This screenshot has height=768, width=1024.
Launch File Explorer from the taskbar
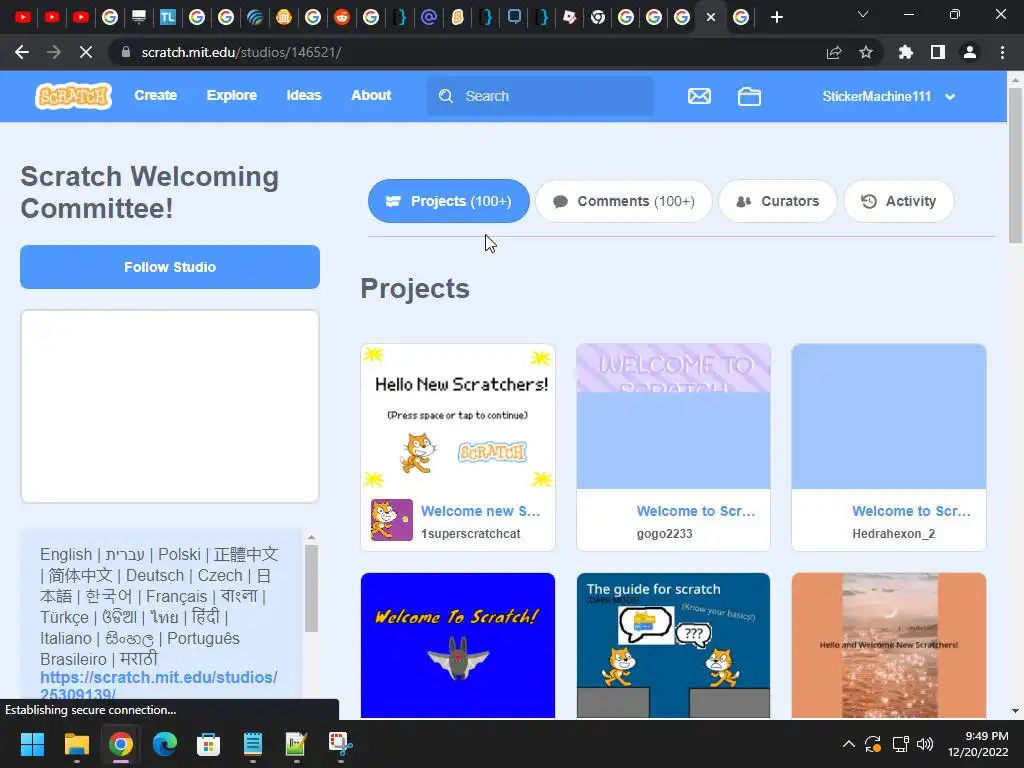point(76,744)
